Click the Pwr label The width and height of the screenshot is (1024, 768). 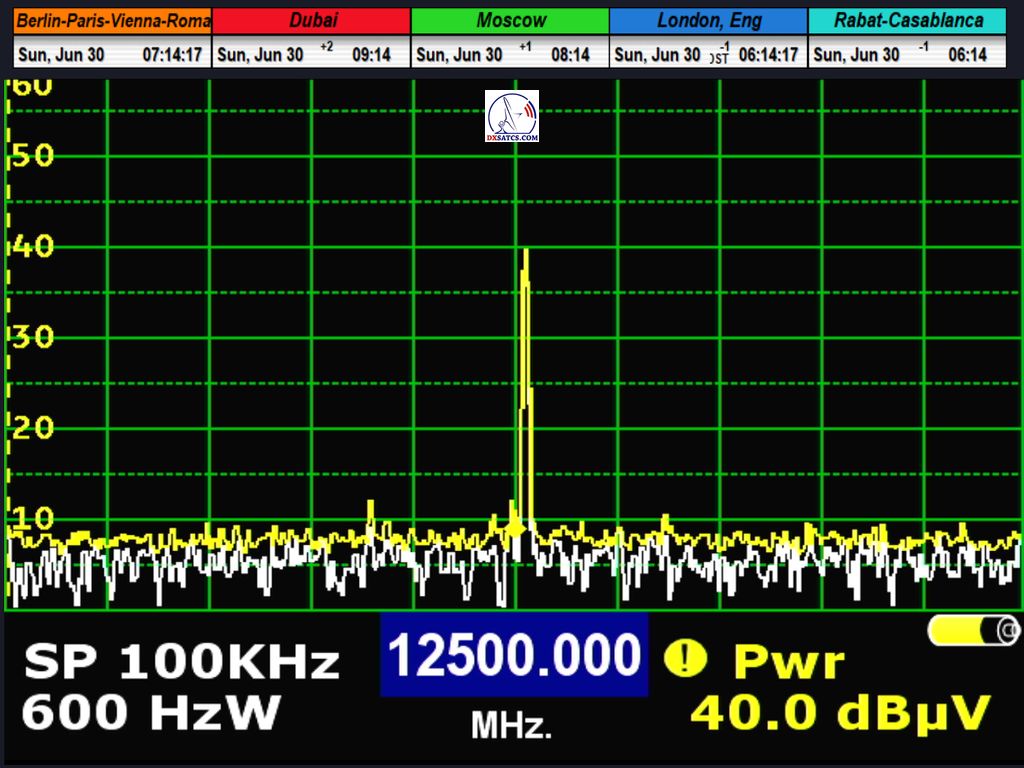click(789, 661)
